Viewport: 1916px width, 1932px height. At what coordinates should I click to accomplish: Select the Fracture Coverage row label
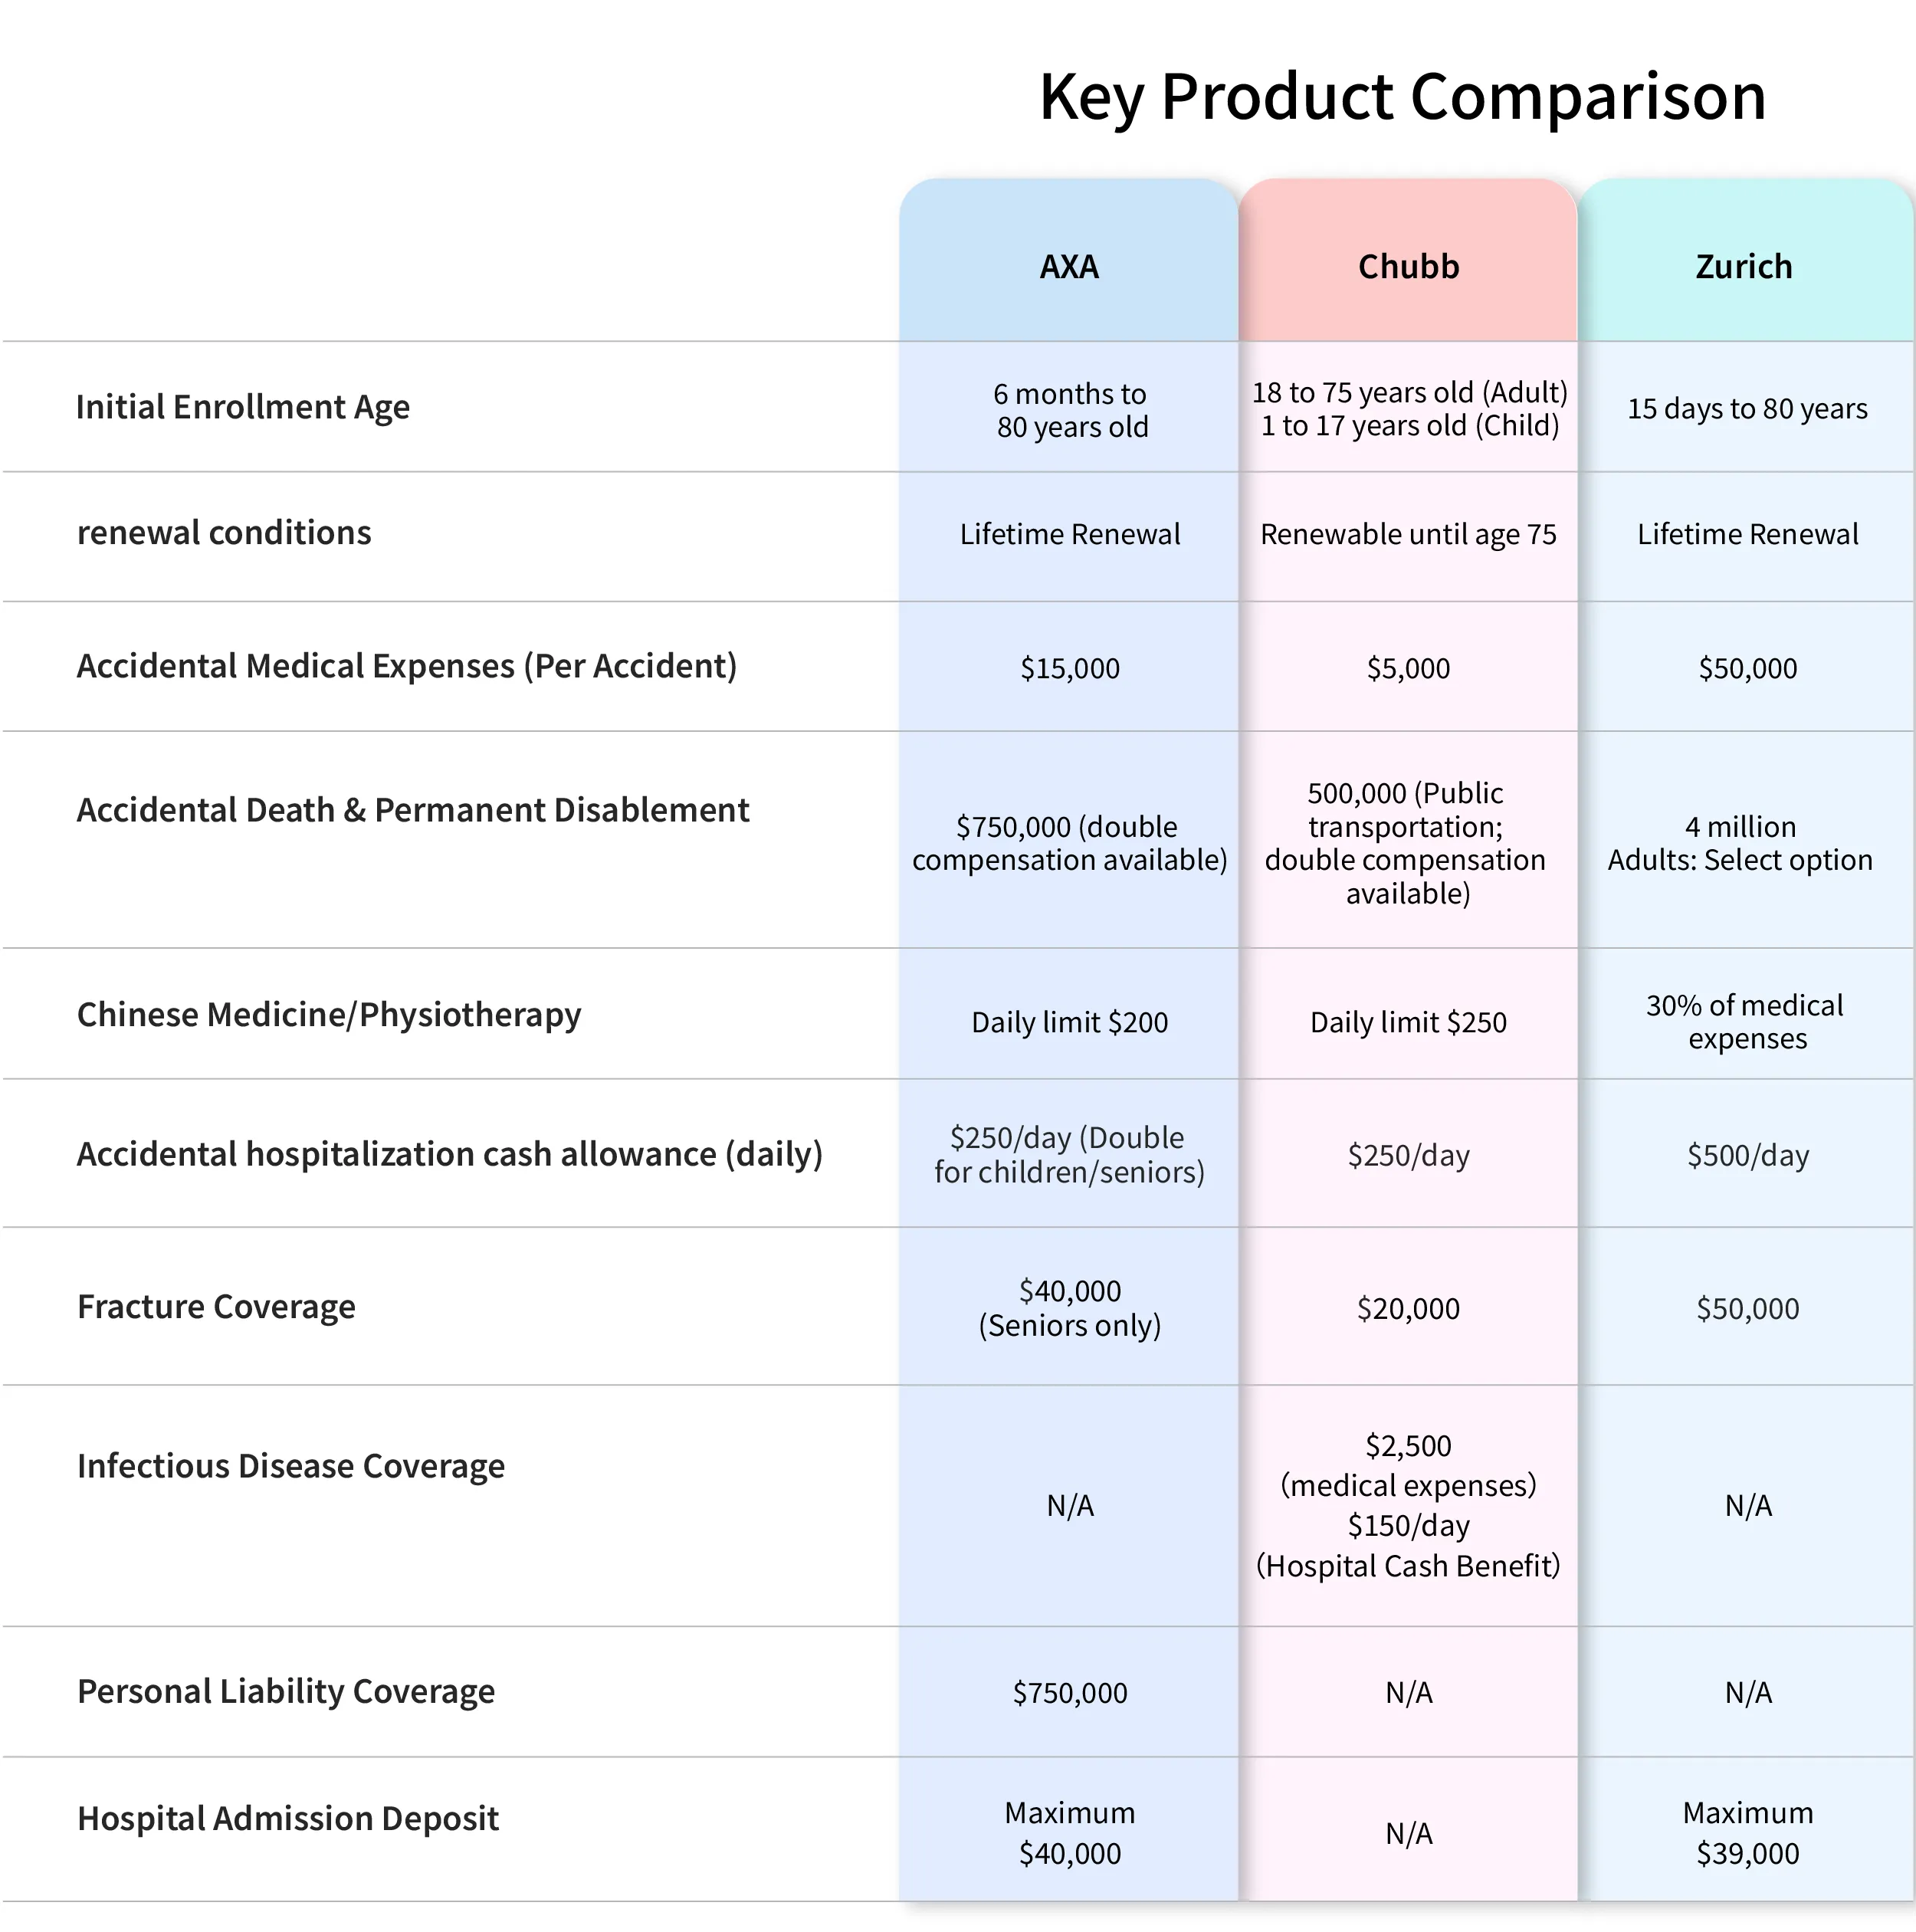pos(216,1307)
